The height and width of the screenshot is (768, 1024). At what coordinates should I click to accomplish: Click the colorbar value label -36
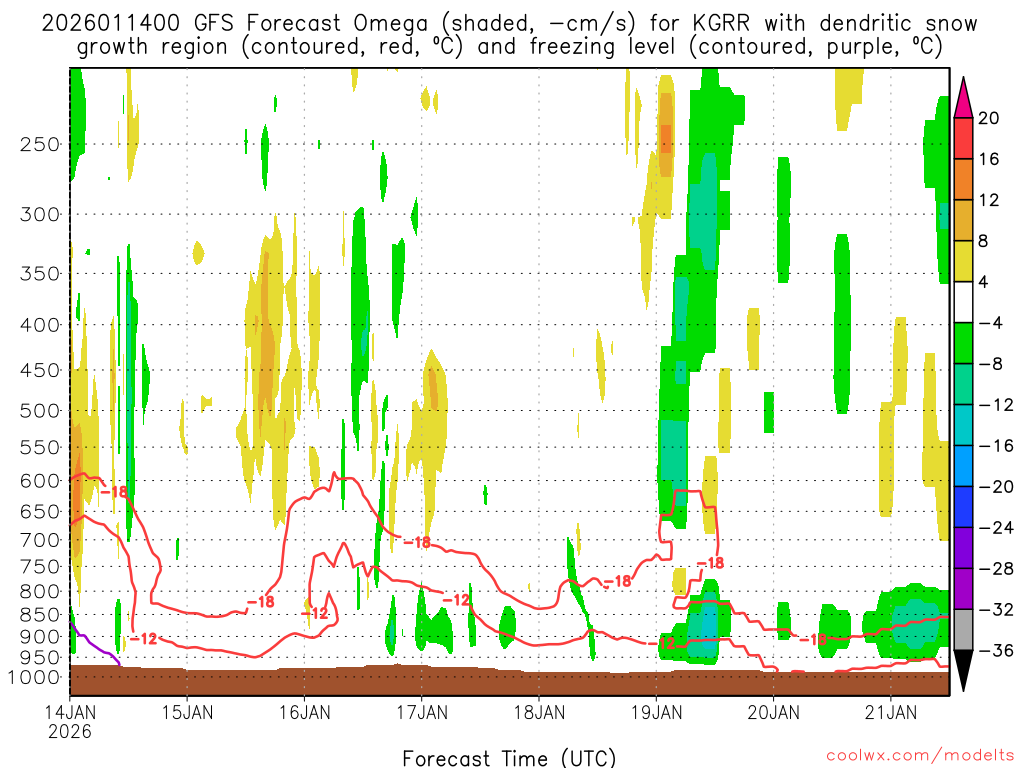[x=995, y=650]
